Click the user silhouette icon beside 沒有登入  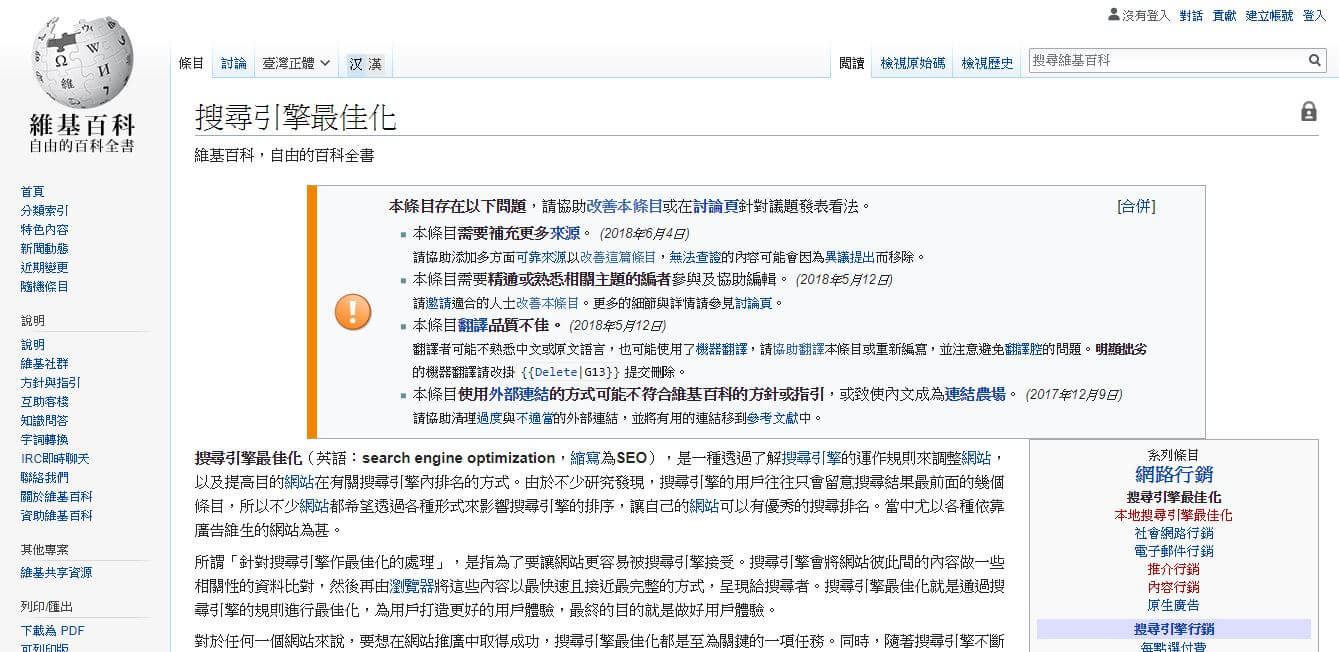1114,15
